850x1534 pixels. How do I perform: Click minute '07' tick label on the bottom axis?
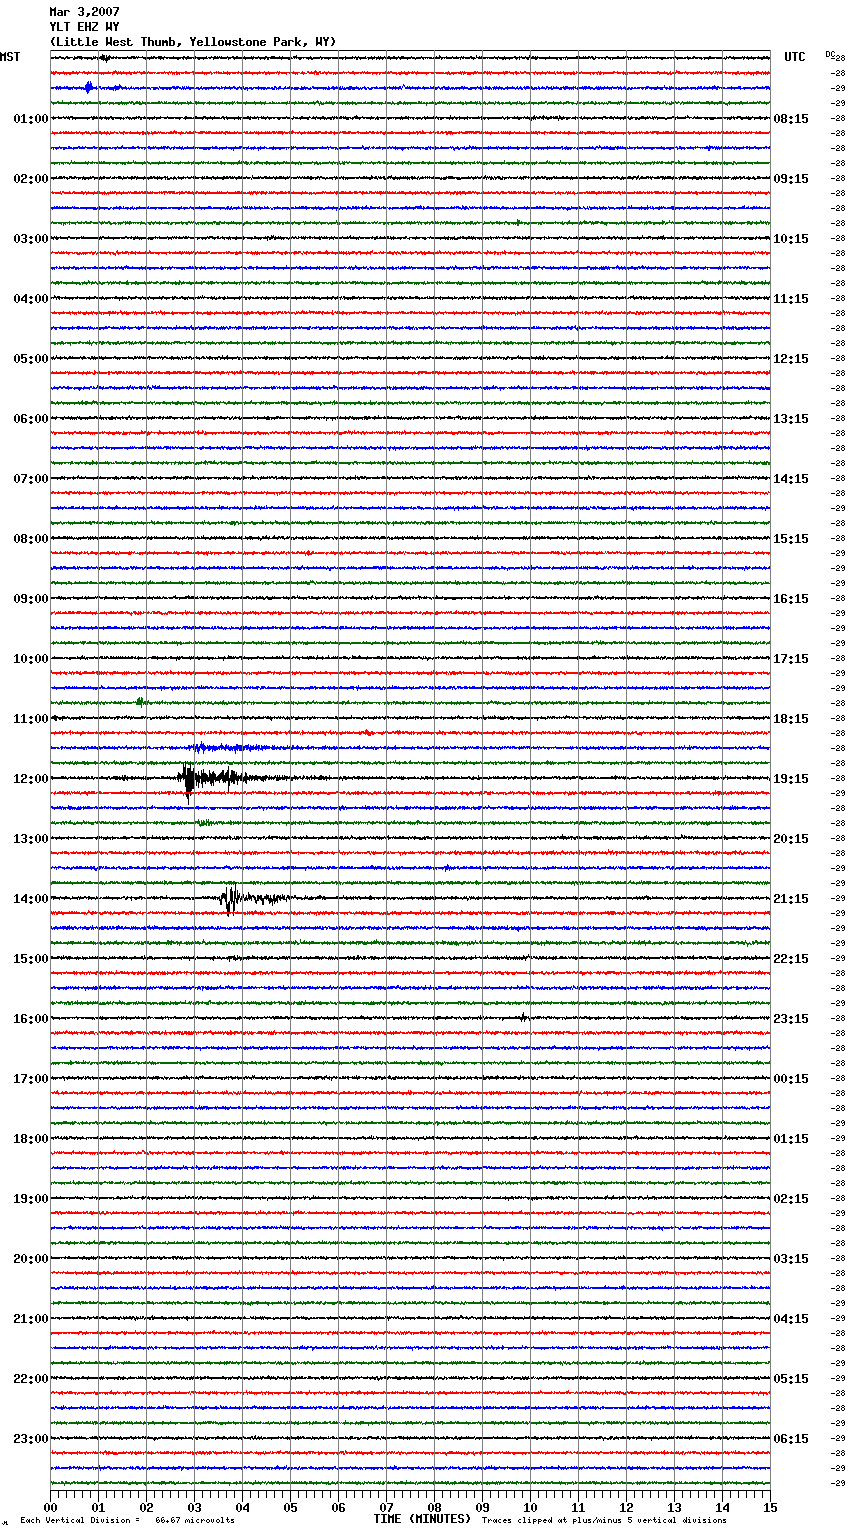coord(386,1508)
